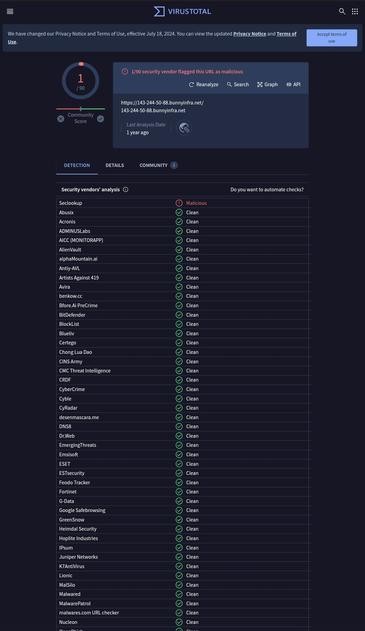Screen dimensions: 365x631
Task: Click the Reanalyze icon button
Action: pos(204,85)
